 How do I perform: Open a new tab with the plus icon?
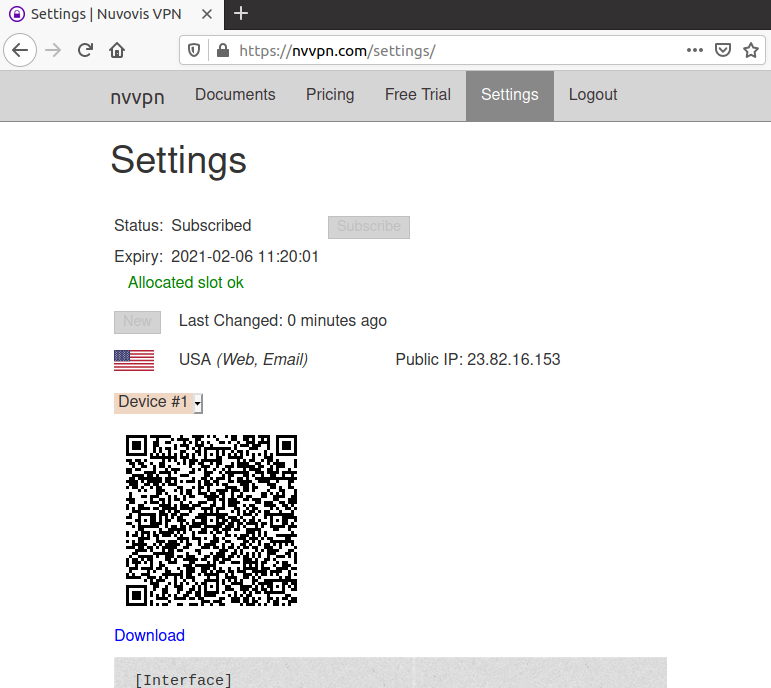click(x=240, y=14)
